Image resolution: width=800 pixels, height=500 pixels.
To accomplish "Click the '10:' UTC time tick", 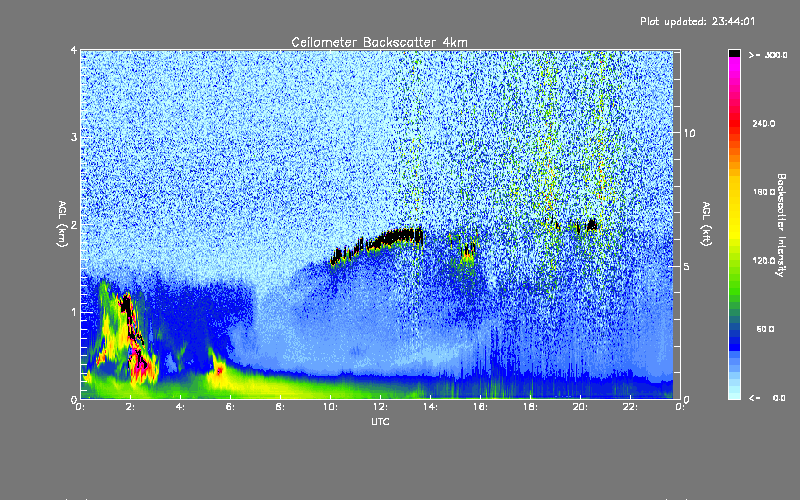I will pyautogui.click(x=330, y=407).
